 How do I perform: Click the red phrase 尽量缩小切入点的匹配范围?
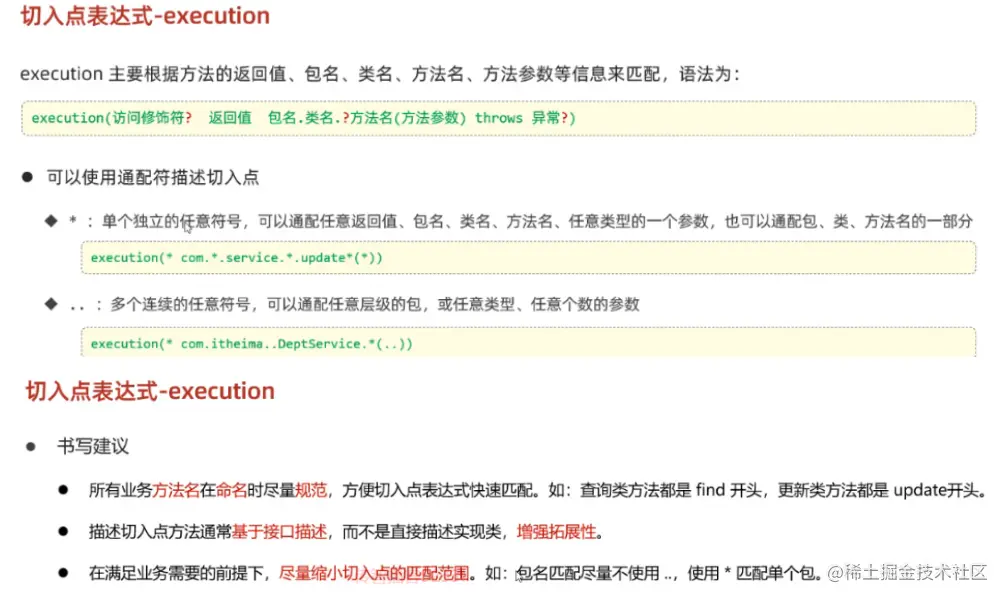click(x=374, y=573)
